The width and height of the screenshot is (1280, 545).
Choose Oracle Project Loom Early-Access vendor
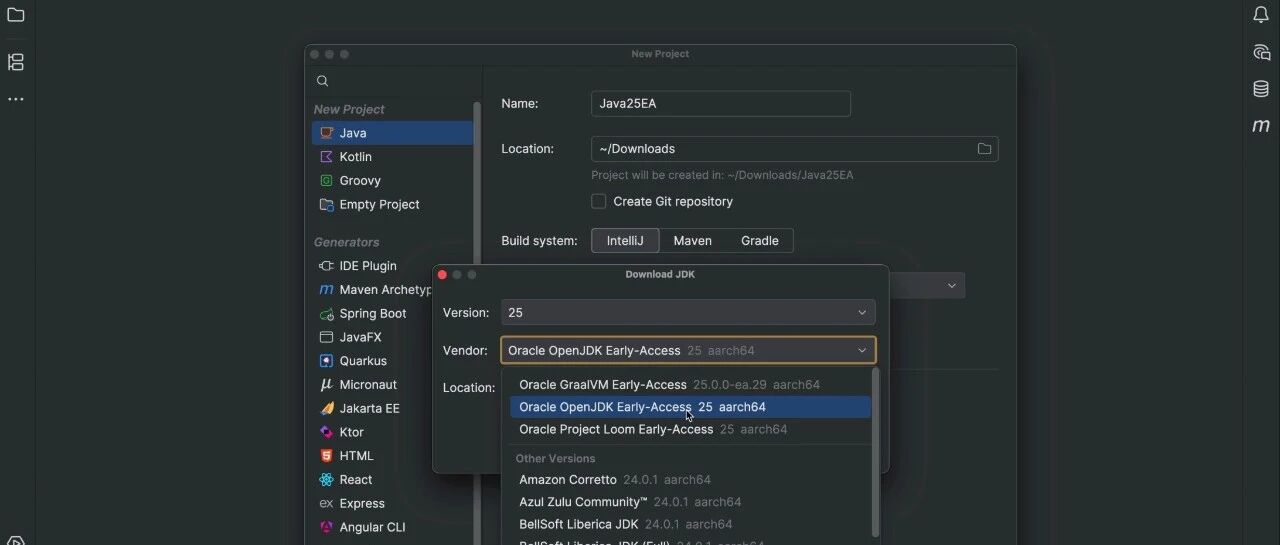690,429
